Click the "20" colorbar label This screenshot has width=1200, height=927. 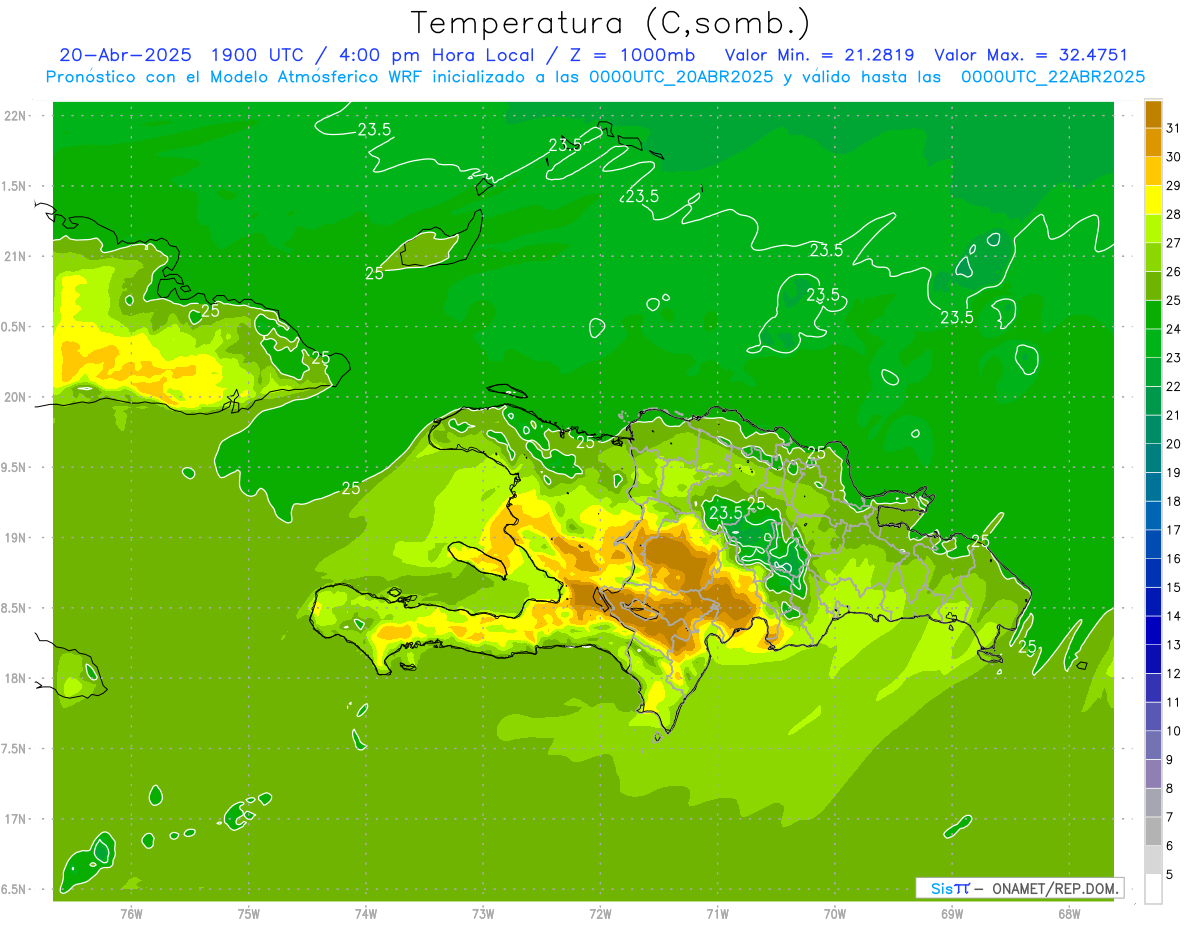[x=1173, y=444]
